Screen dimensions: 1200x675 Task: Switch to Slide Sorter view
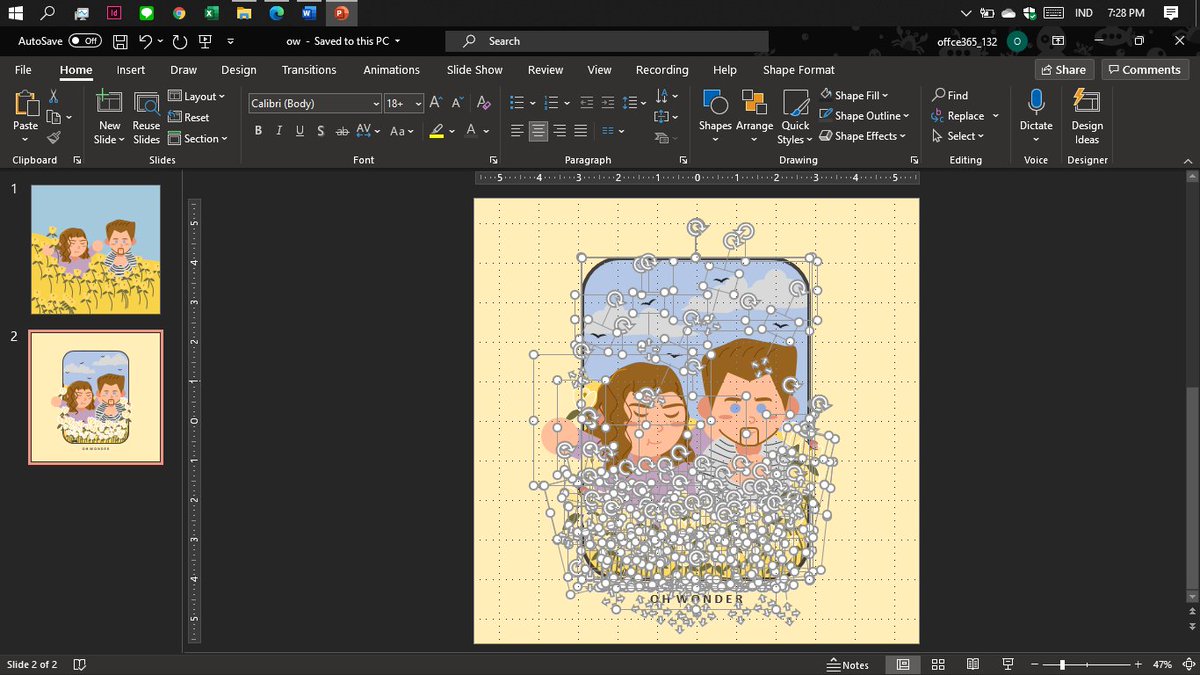pos(938,665)
